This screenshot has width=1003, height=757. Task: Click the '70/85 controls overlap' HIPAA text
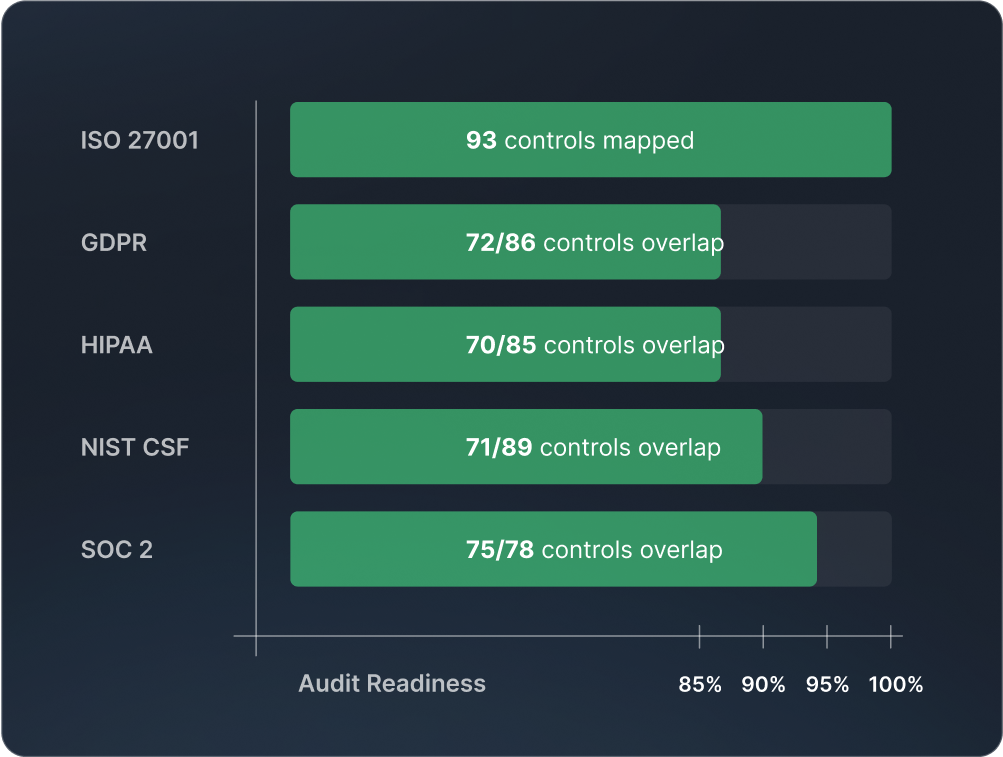594,345
